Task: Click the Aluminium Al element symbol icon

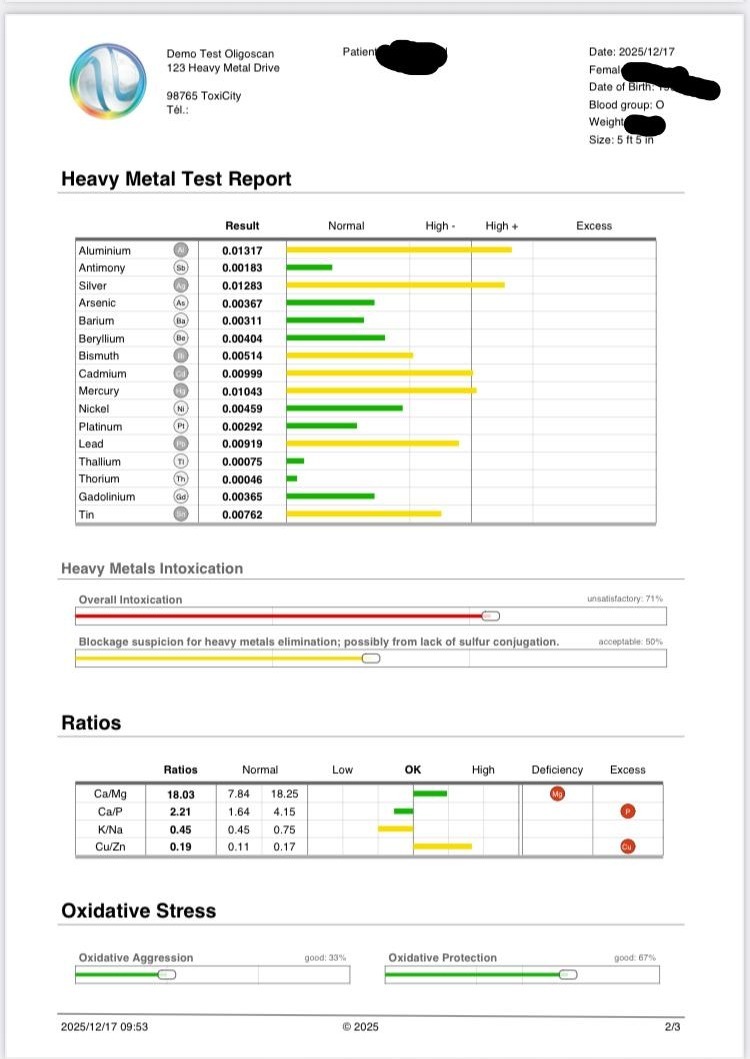Action: (181, 250)
